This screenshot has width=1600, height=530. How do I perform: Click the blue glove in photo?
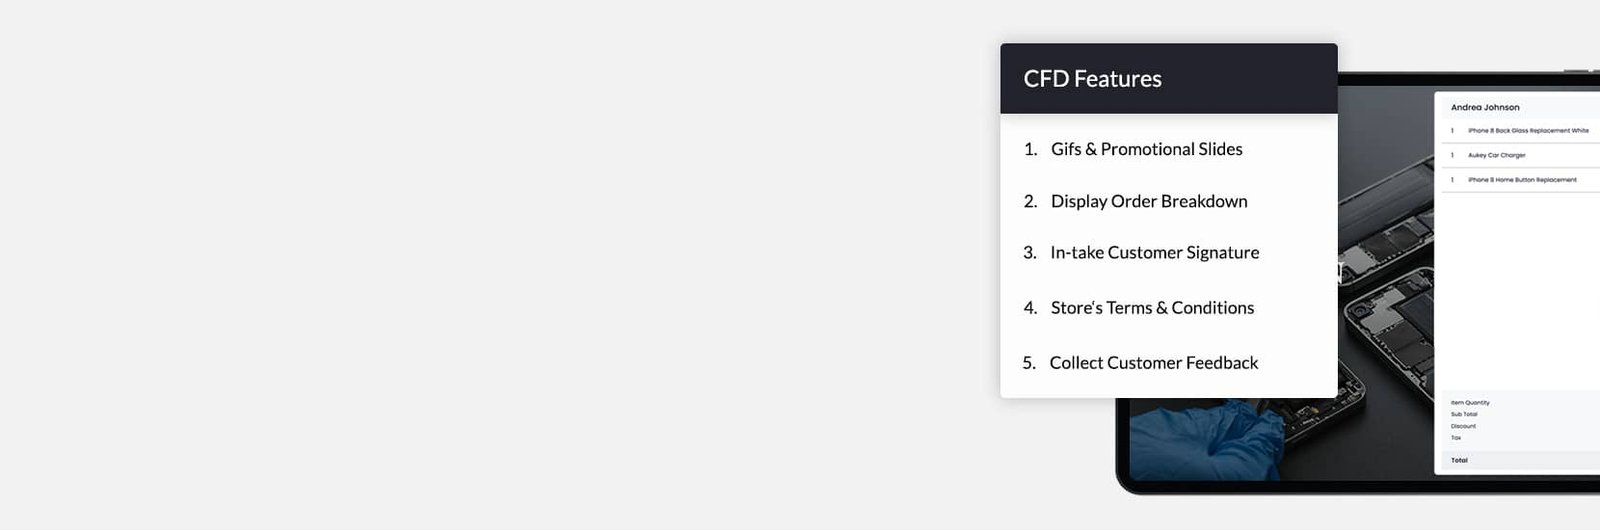click(x=1205, y=438)
